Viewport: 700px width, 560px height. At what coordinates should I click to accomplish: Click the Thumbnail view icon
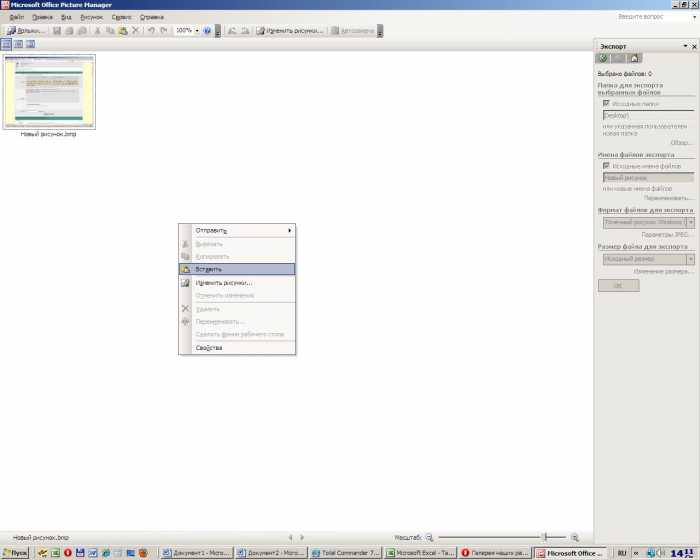point(6,45)
